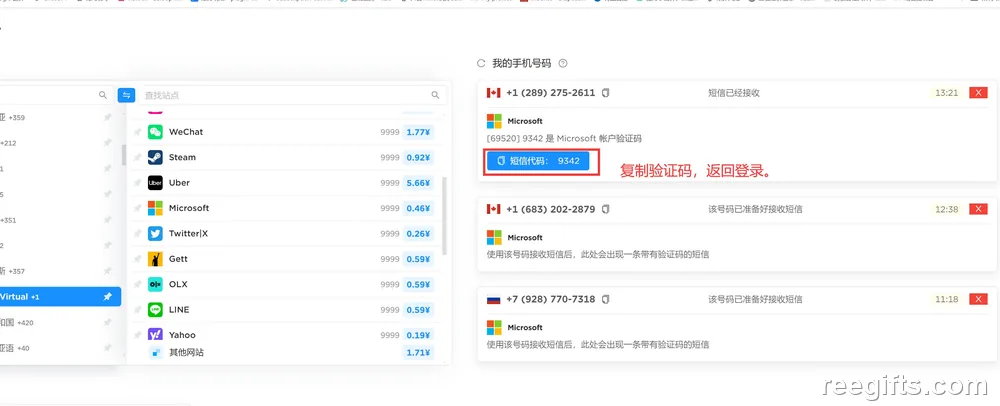This screenshot has width=1000, height=406.
Task: Cancel number +1 (683) 202-2879 with red X
Action: pos(978,209)
